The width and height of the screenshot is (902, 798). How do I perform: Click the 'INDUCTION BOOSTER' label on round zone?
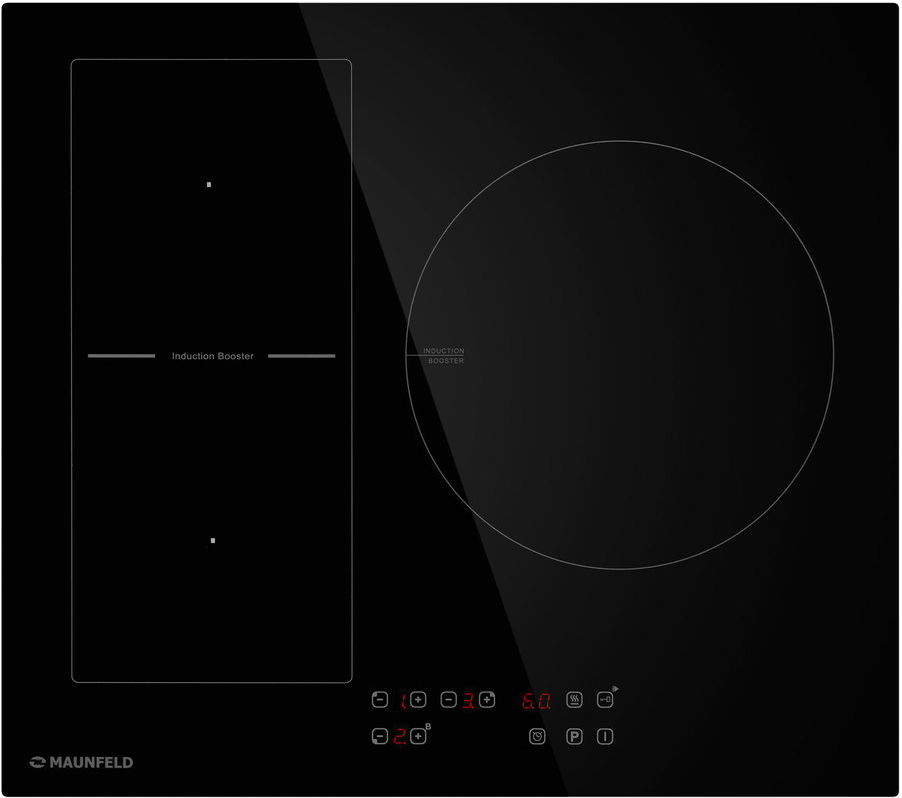point(444,356)
